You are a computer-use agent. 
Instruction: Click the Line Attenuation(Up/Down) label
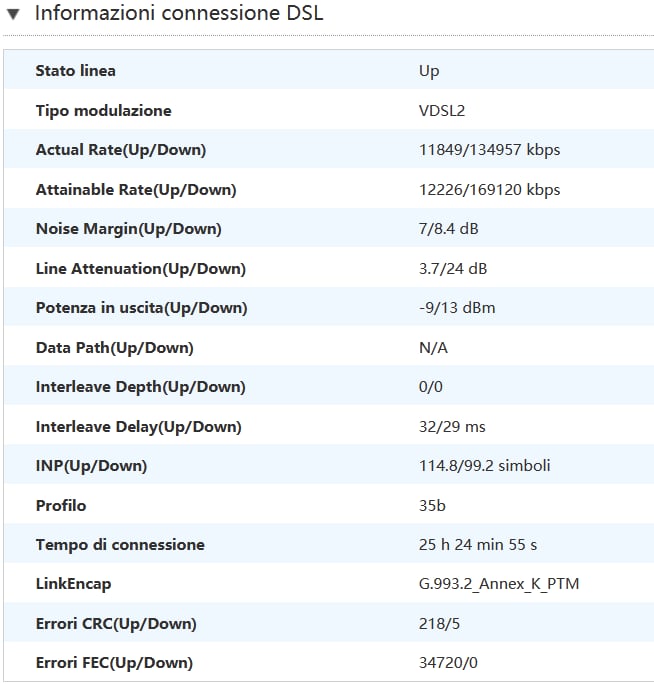pyautogui.click(x=140, y=269)
